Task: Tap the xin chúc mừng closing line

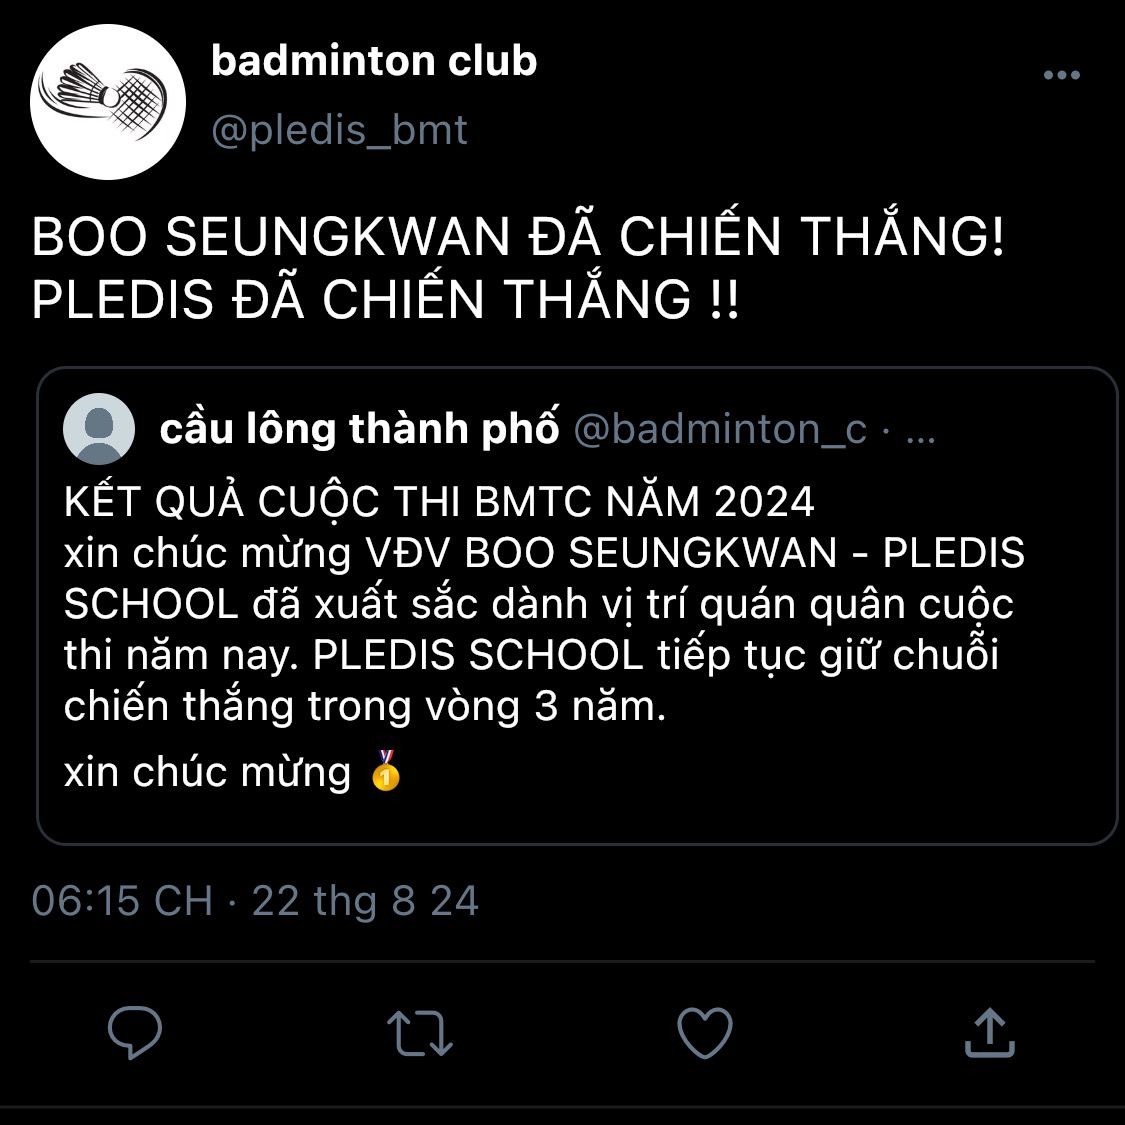Action: coord(232,772)
